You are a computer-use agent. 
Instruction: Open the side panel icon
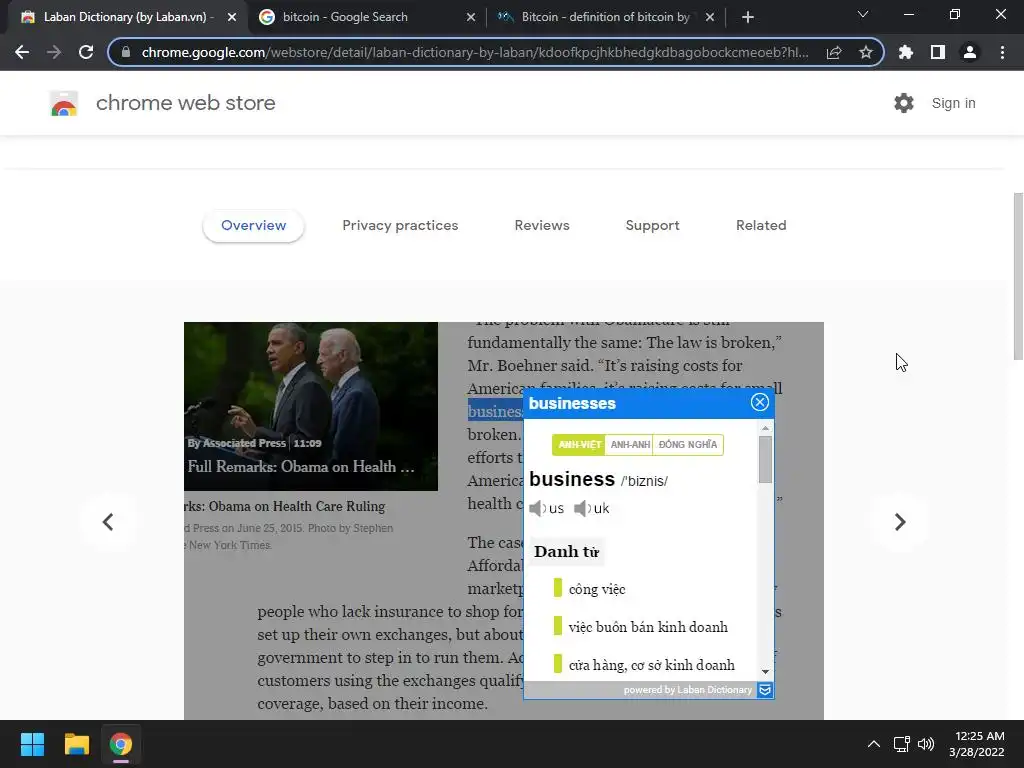938,52
